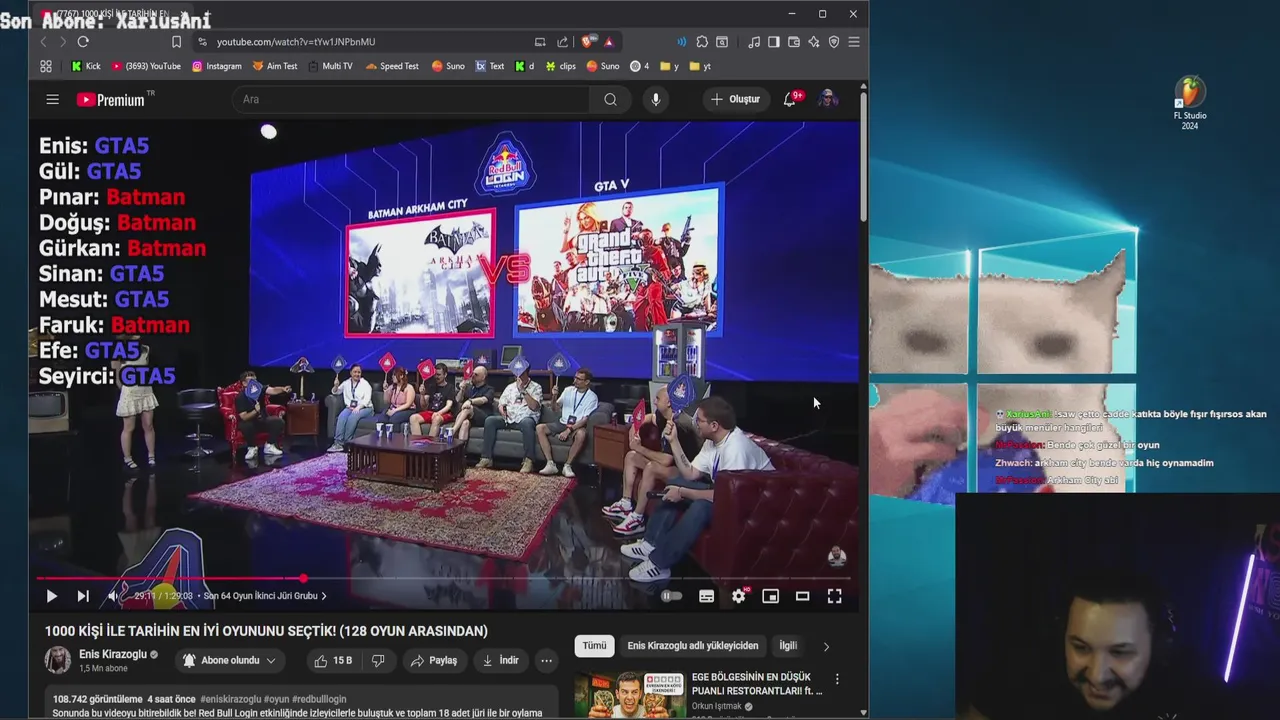1280x720 pixels.
Task: Skip to the next video
Action: (83, 596)
